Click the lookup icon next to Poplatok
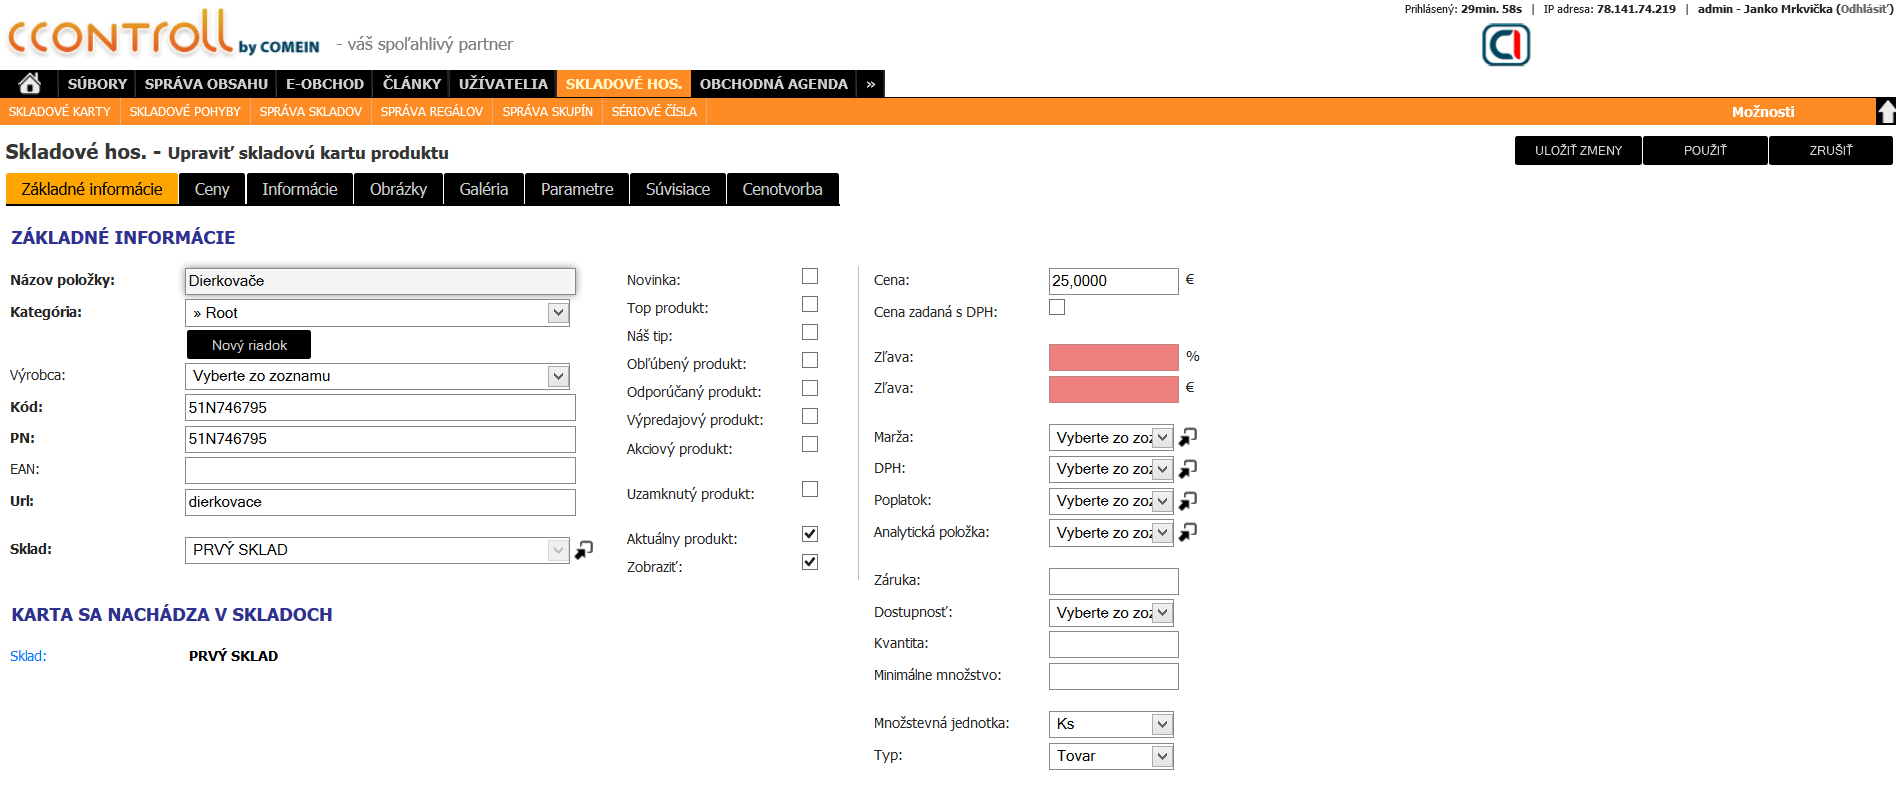 point(1188,501)
